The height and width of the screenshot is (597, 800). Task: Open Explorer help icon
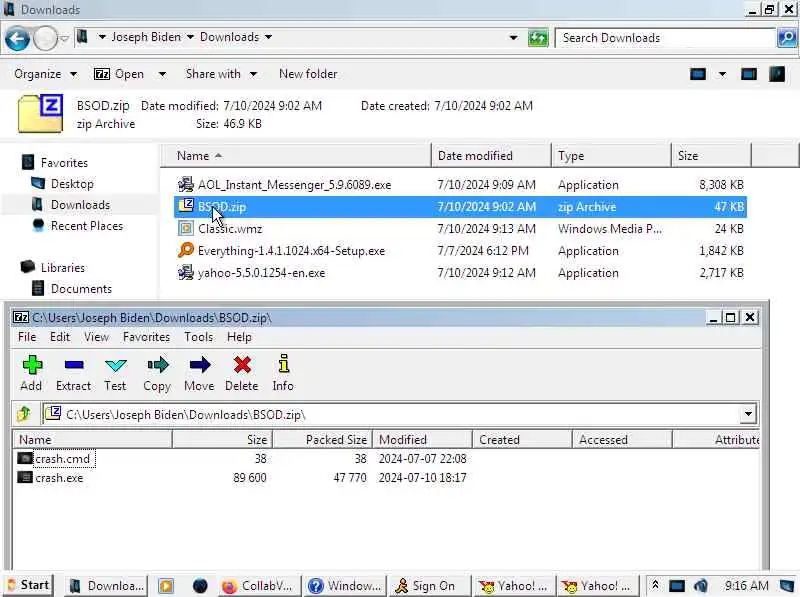(x=777, y=74)
